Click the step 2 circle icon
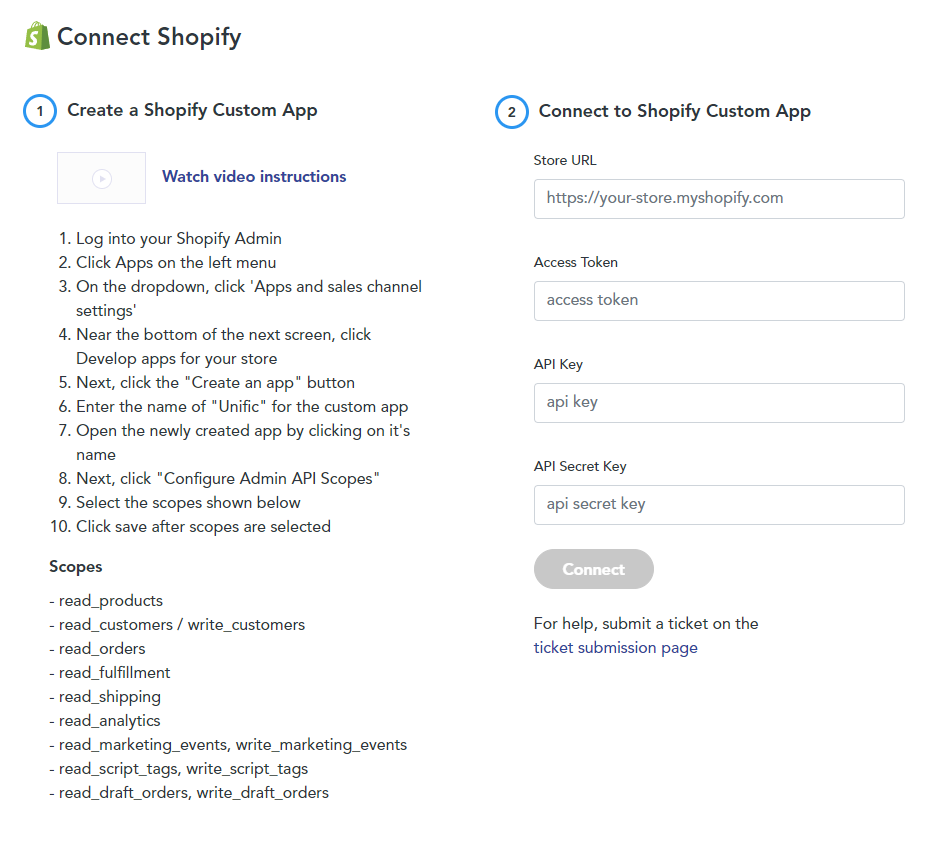Viewport: 935px width, 844px height. [512, 112]
